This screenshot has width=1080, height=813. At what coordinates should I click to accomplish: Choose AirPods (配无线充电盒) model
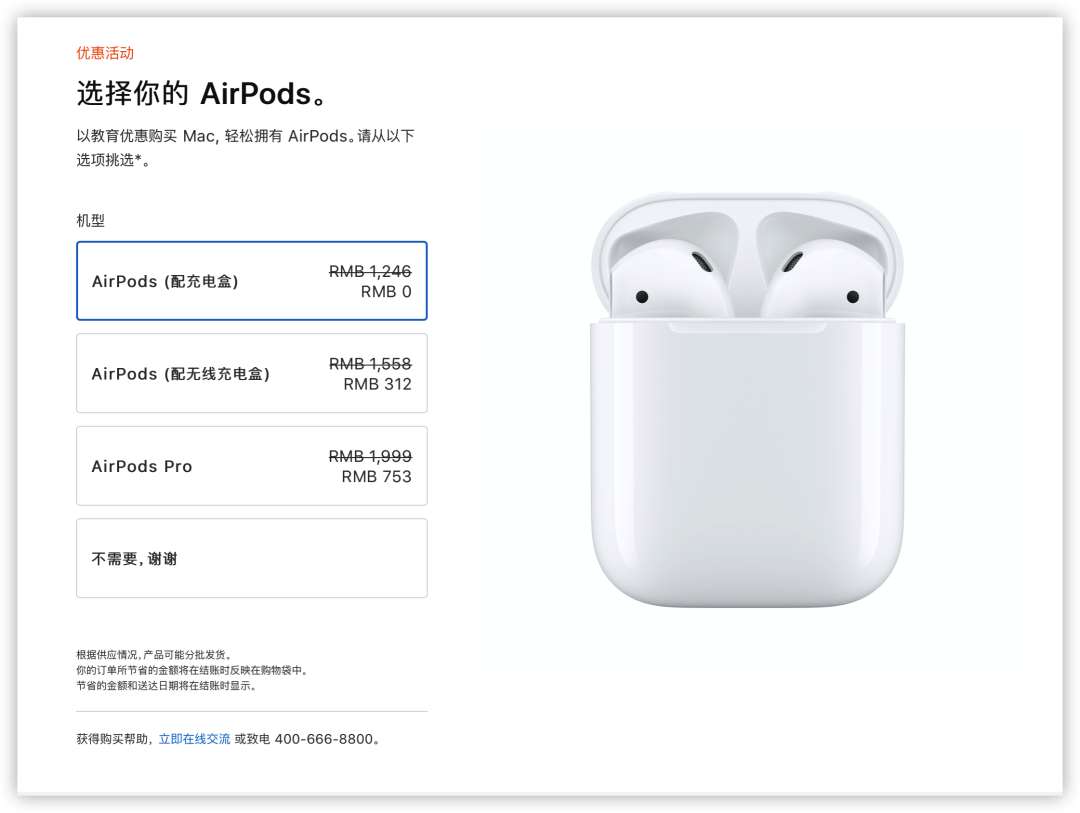[251, 373]
